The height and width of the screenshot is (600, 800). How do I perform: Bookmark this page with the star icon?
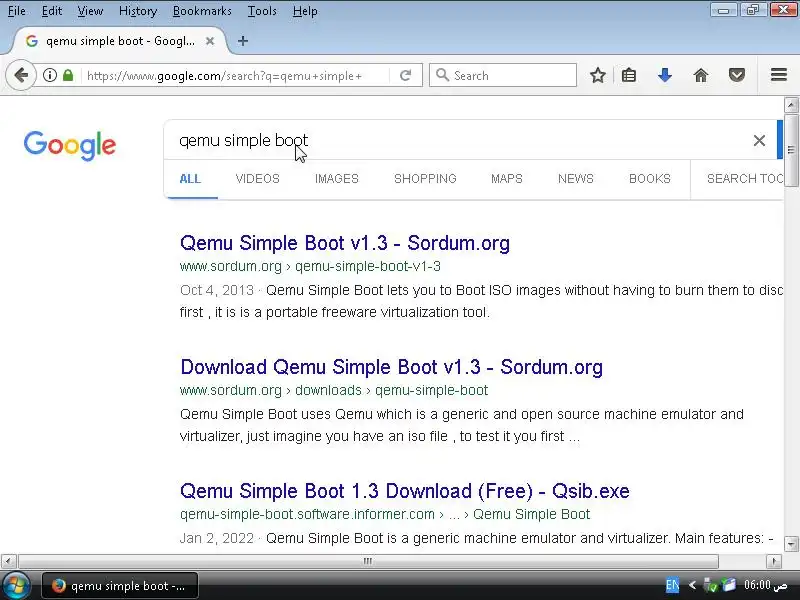[x=597, y=76]
